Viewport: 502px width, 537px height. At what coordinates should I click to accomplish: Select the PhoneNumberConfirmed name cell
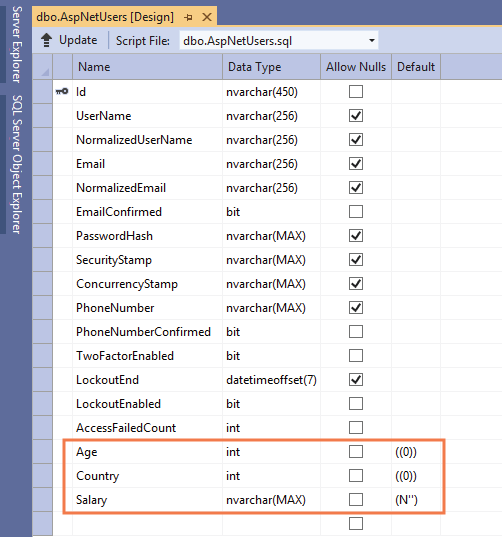point(148,331)
